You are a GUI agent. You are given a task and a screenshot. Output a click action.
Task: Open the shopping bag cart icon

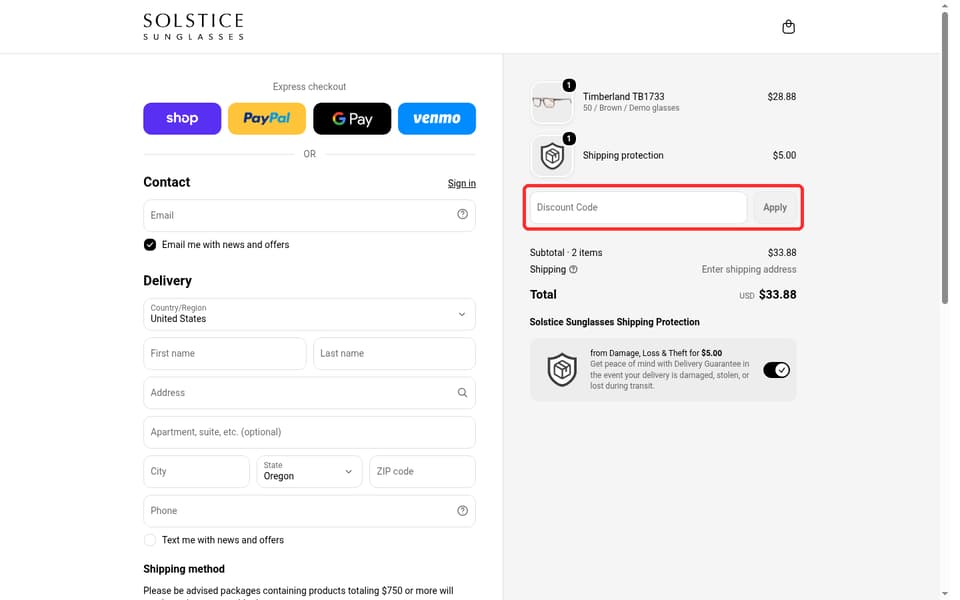tap(789, 27)
